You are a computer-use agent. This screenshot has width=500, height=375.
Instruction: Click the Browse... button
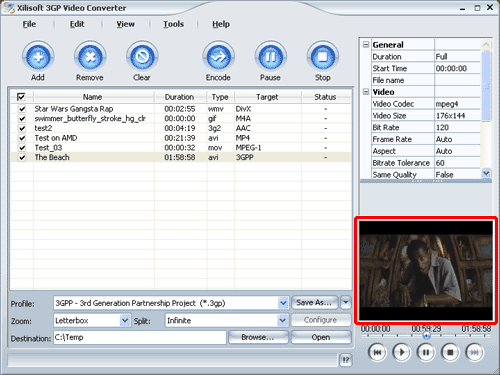click(x=258, y=337)
